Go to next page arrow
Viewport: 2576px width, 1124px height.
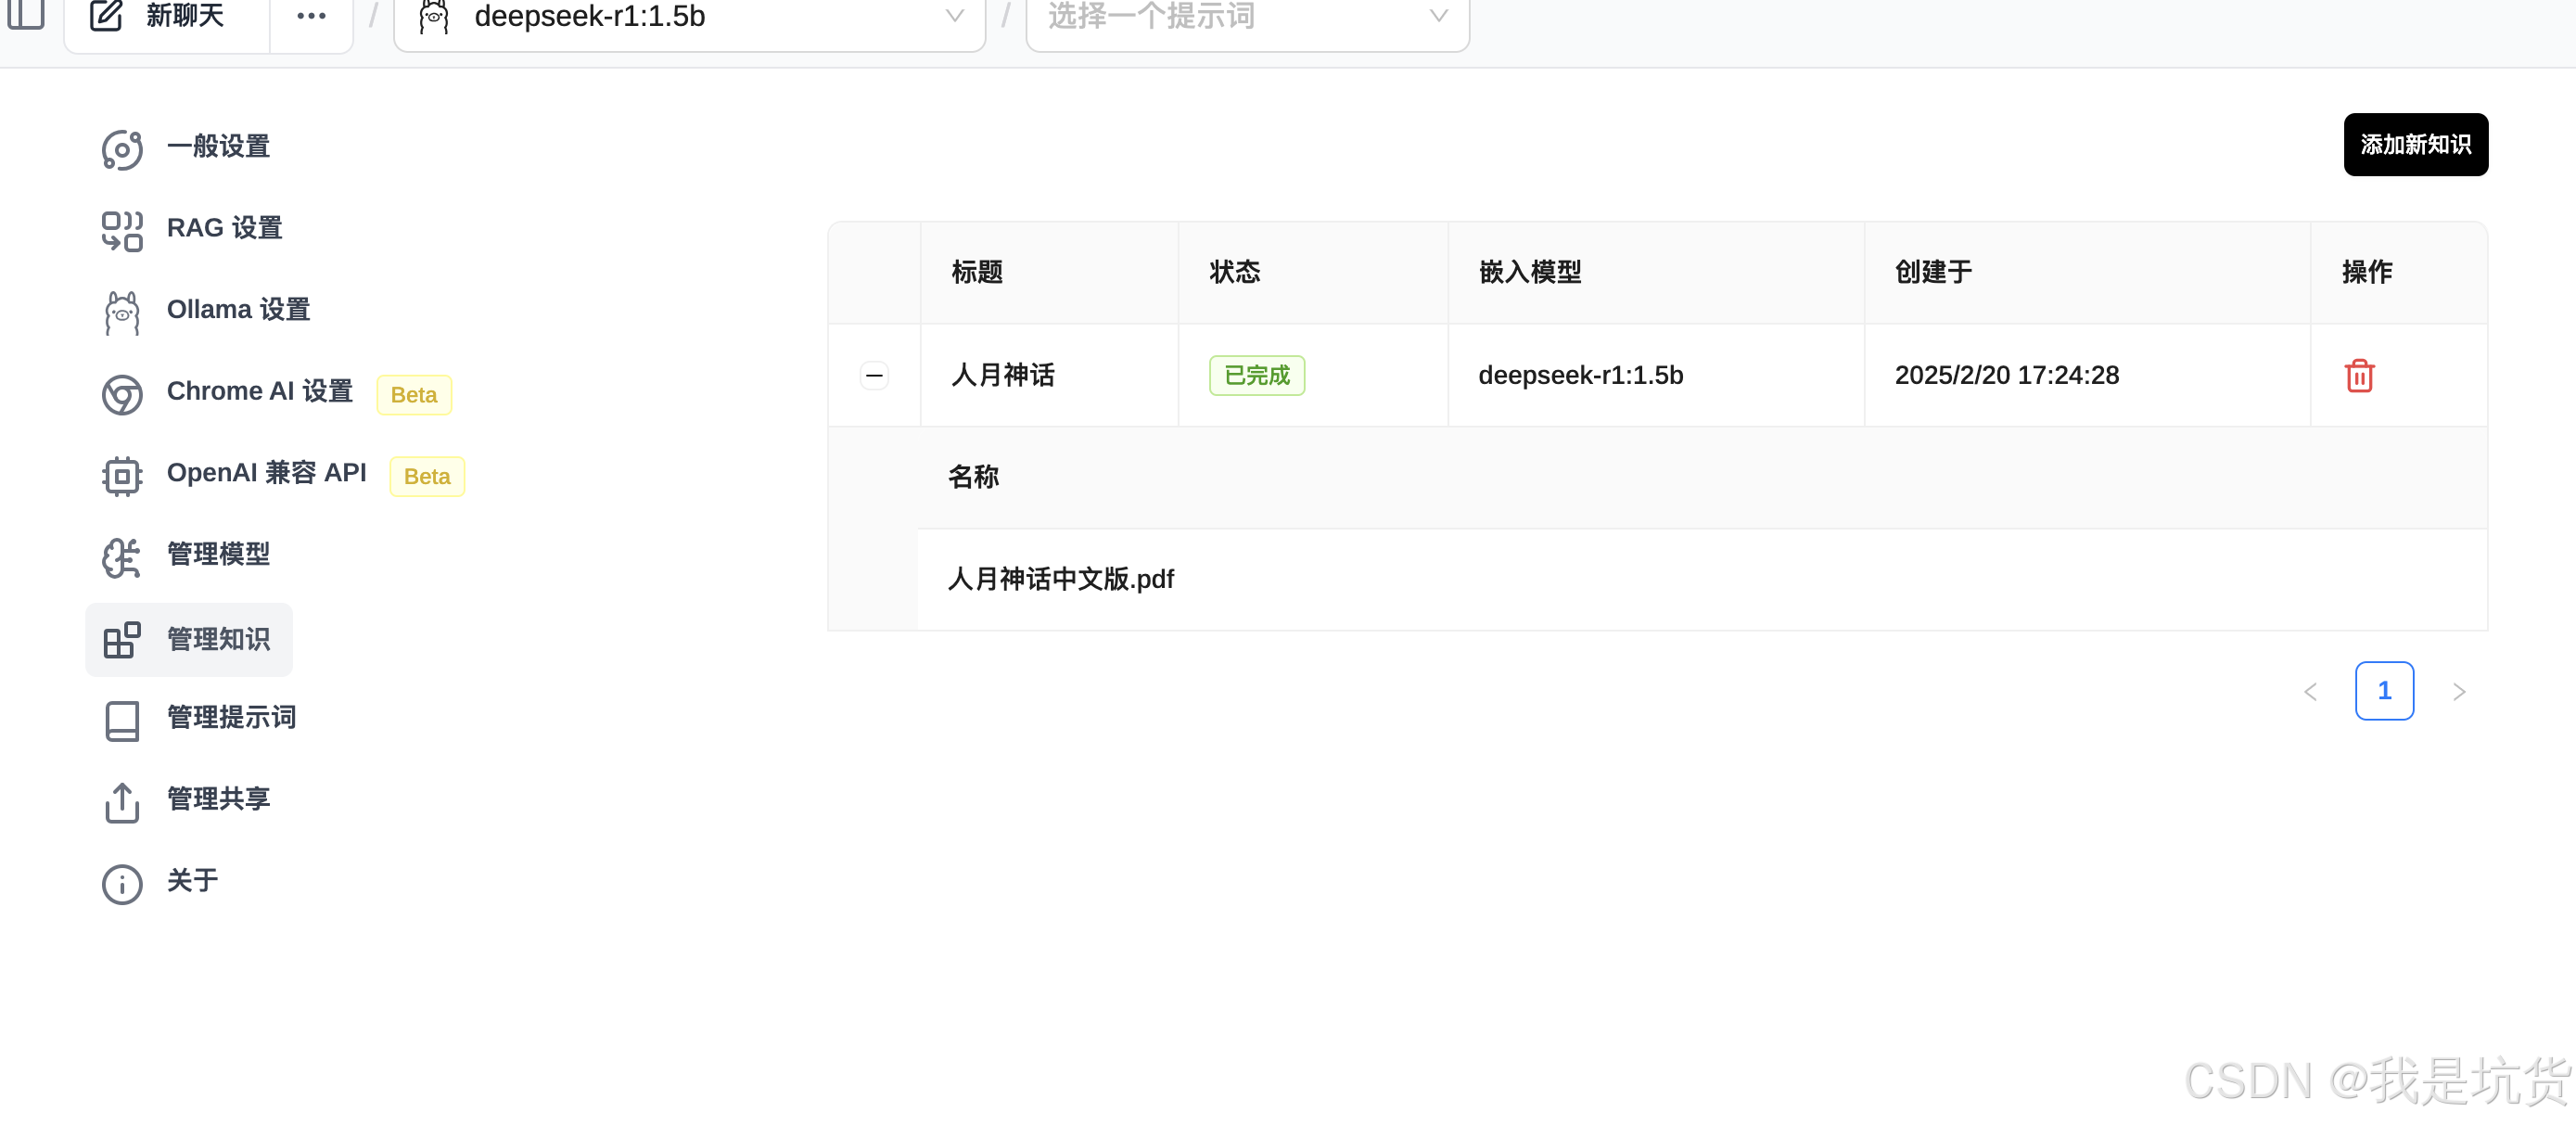[x=2458, y=692]
